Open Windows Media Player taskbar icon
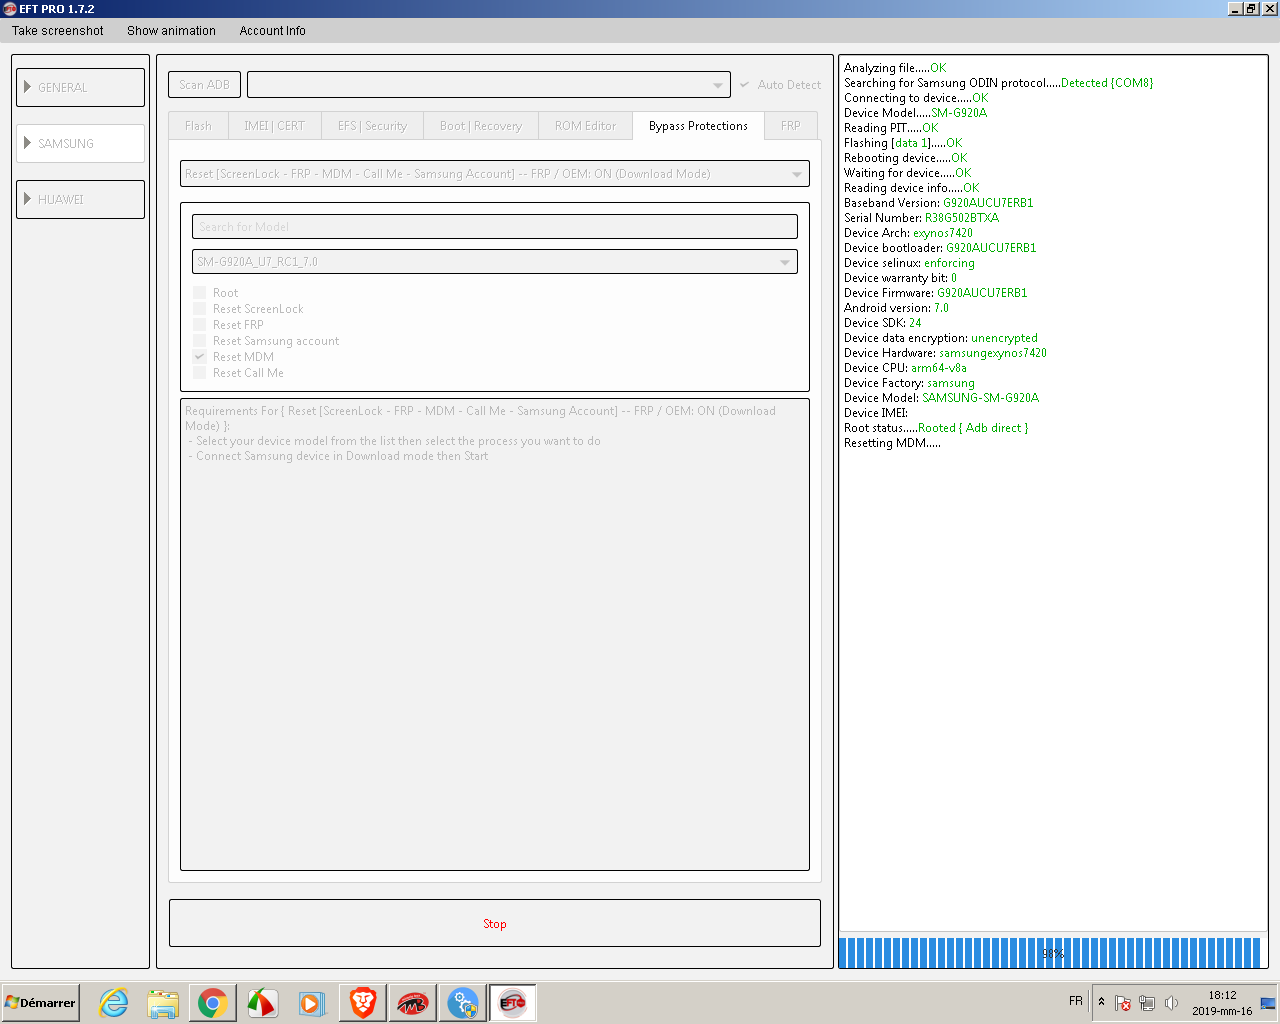Screen dimensions: 1280x1024 (x=312, y=1003)
